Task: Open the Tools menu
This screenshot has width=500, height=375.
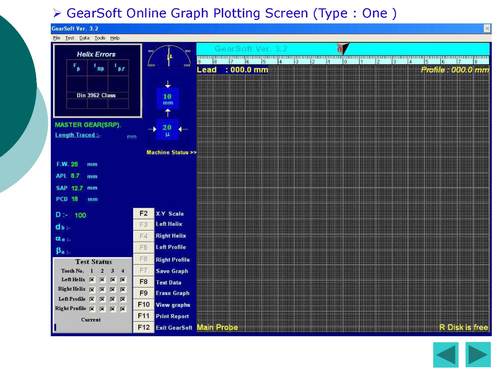Action: click(x=100, y=38)
